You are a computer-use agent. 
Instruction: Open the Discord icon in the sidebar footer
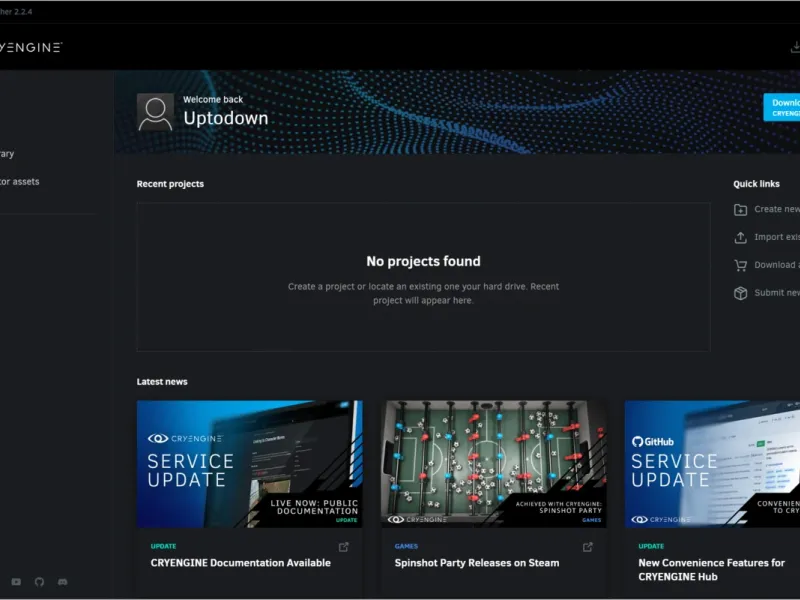[x=62, y=582]
